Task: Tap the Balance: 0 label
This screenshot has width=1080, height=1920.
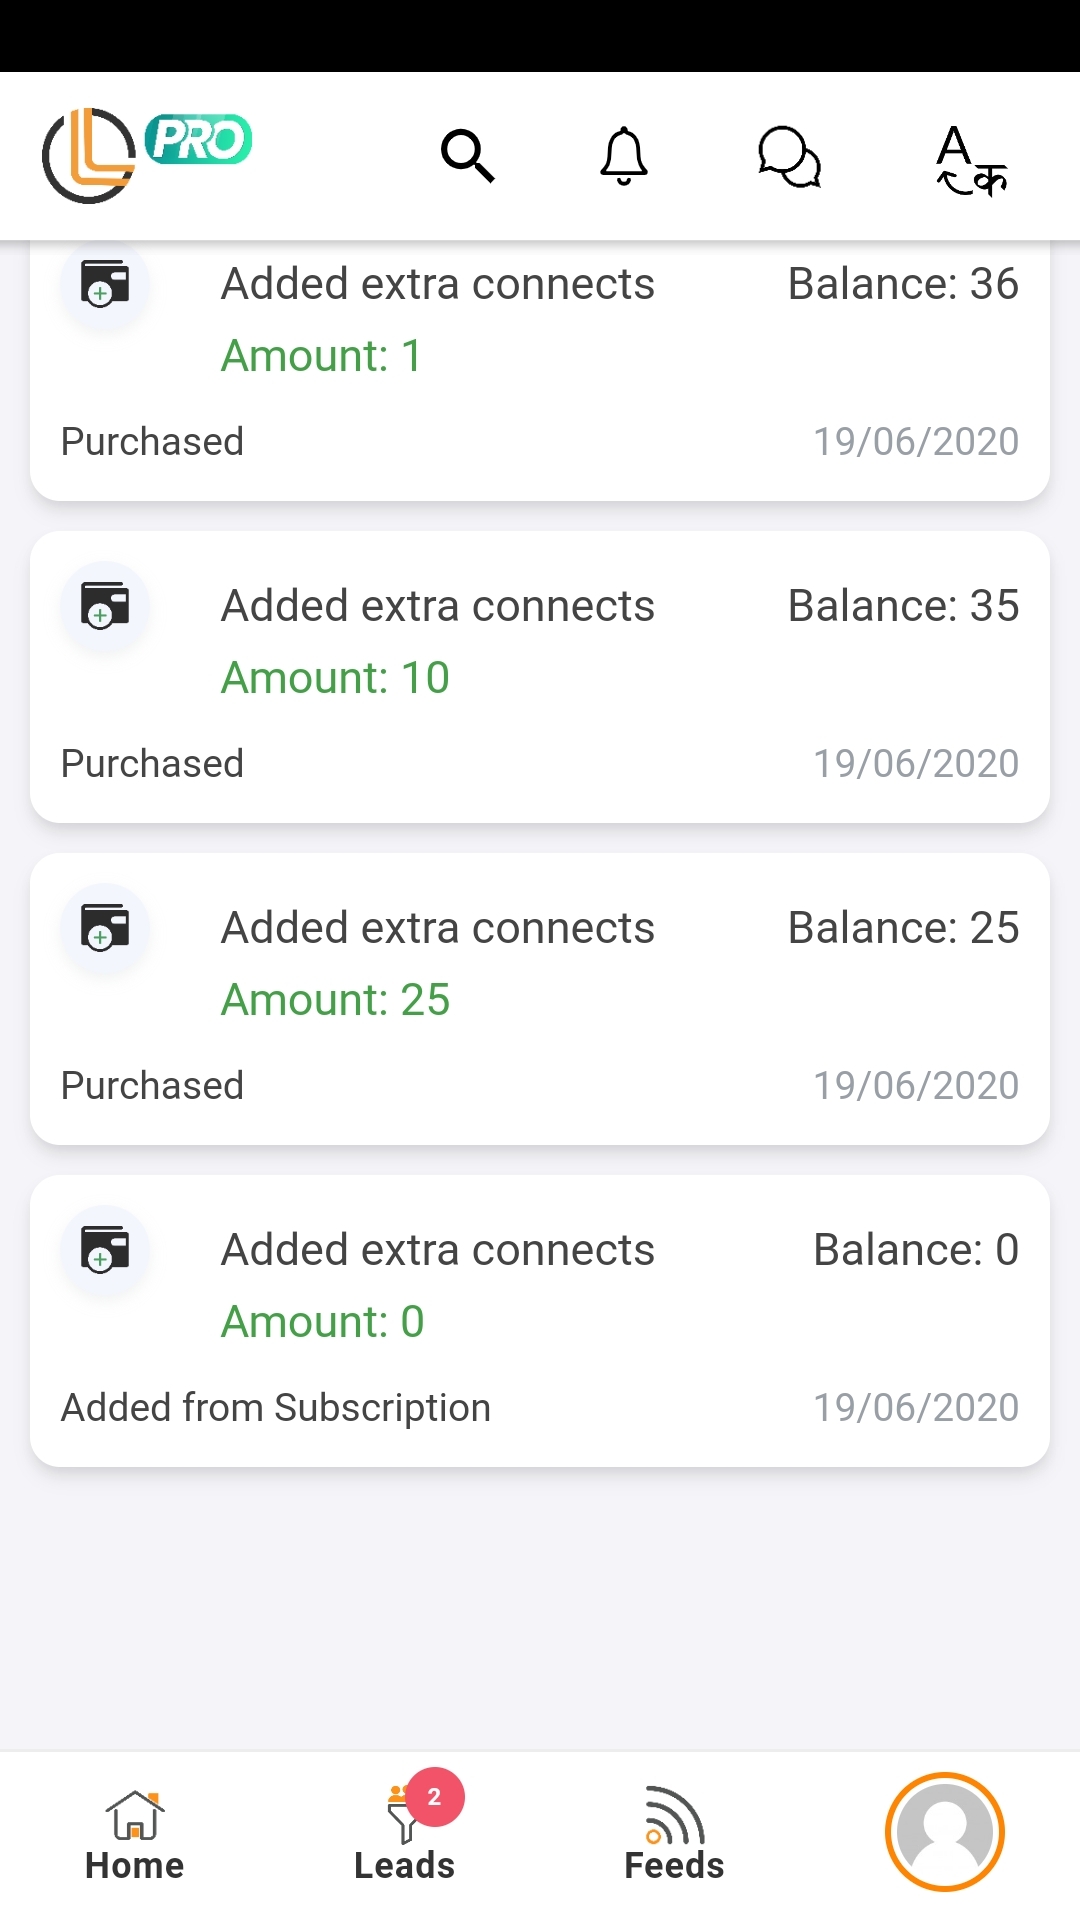Action: pos(916,1250)
